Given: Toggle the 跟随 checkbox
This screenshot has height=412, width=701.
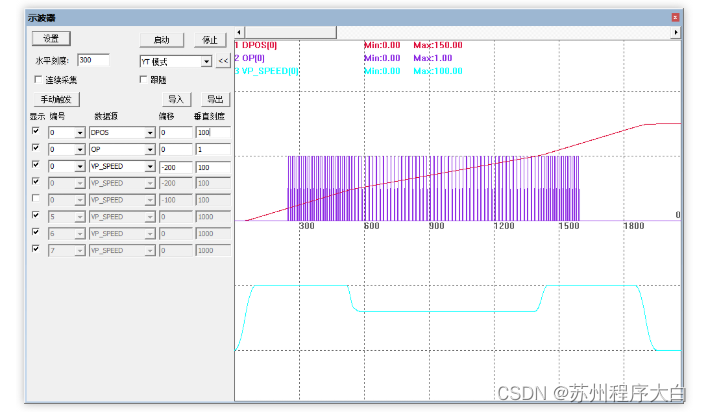Looking at the screenshot, I should [144, 79].
